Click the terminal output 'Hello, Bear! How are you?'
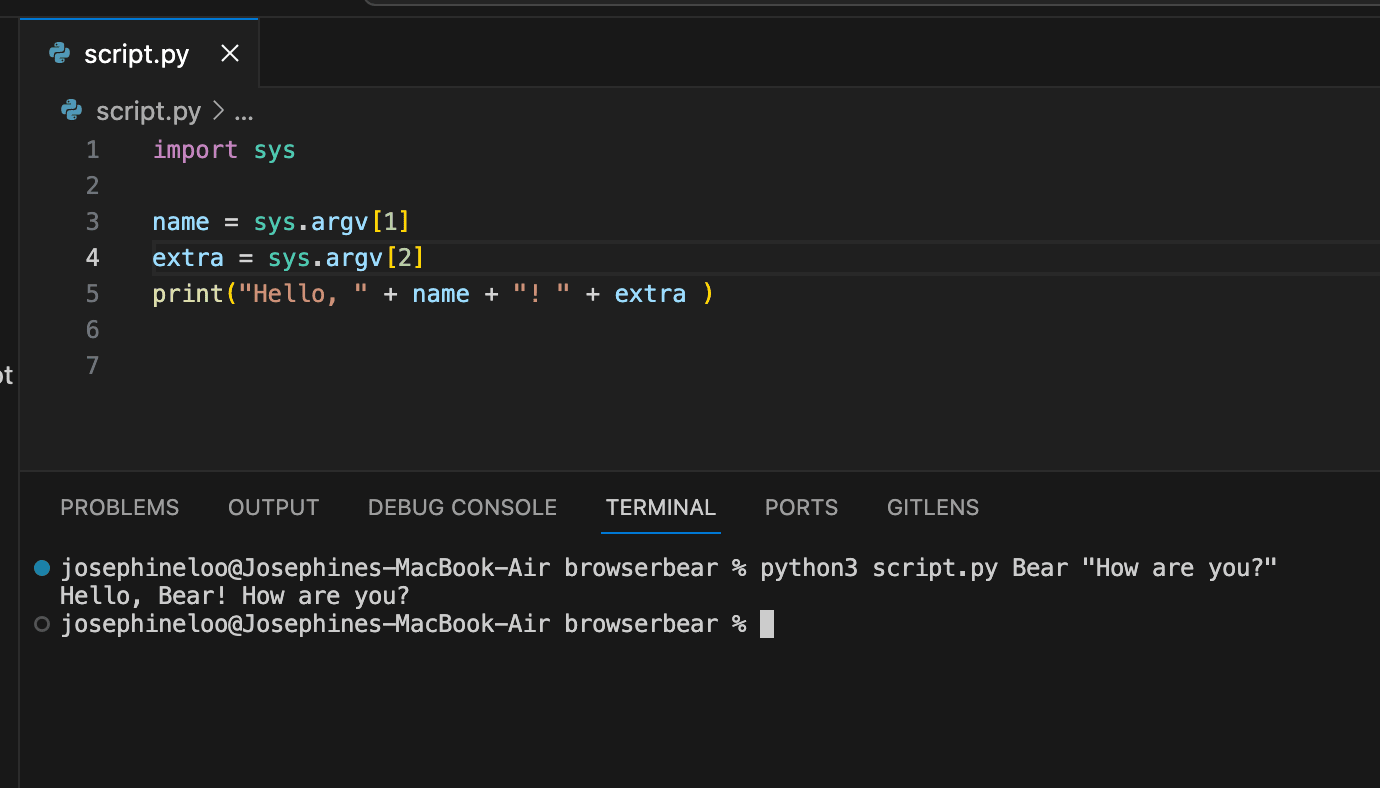 point(235,596)
